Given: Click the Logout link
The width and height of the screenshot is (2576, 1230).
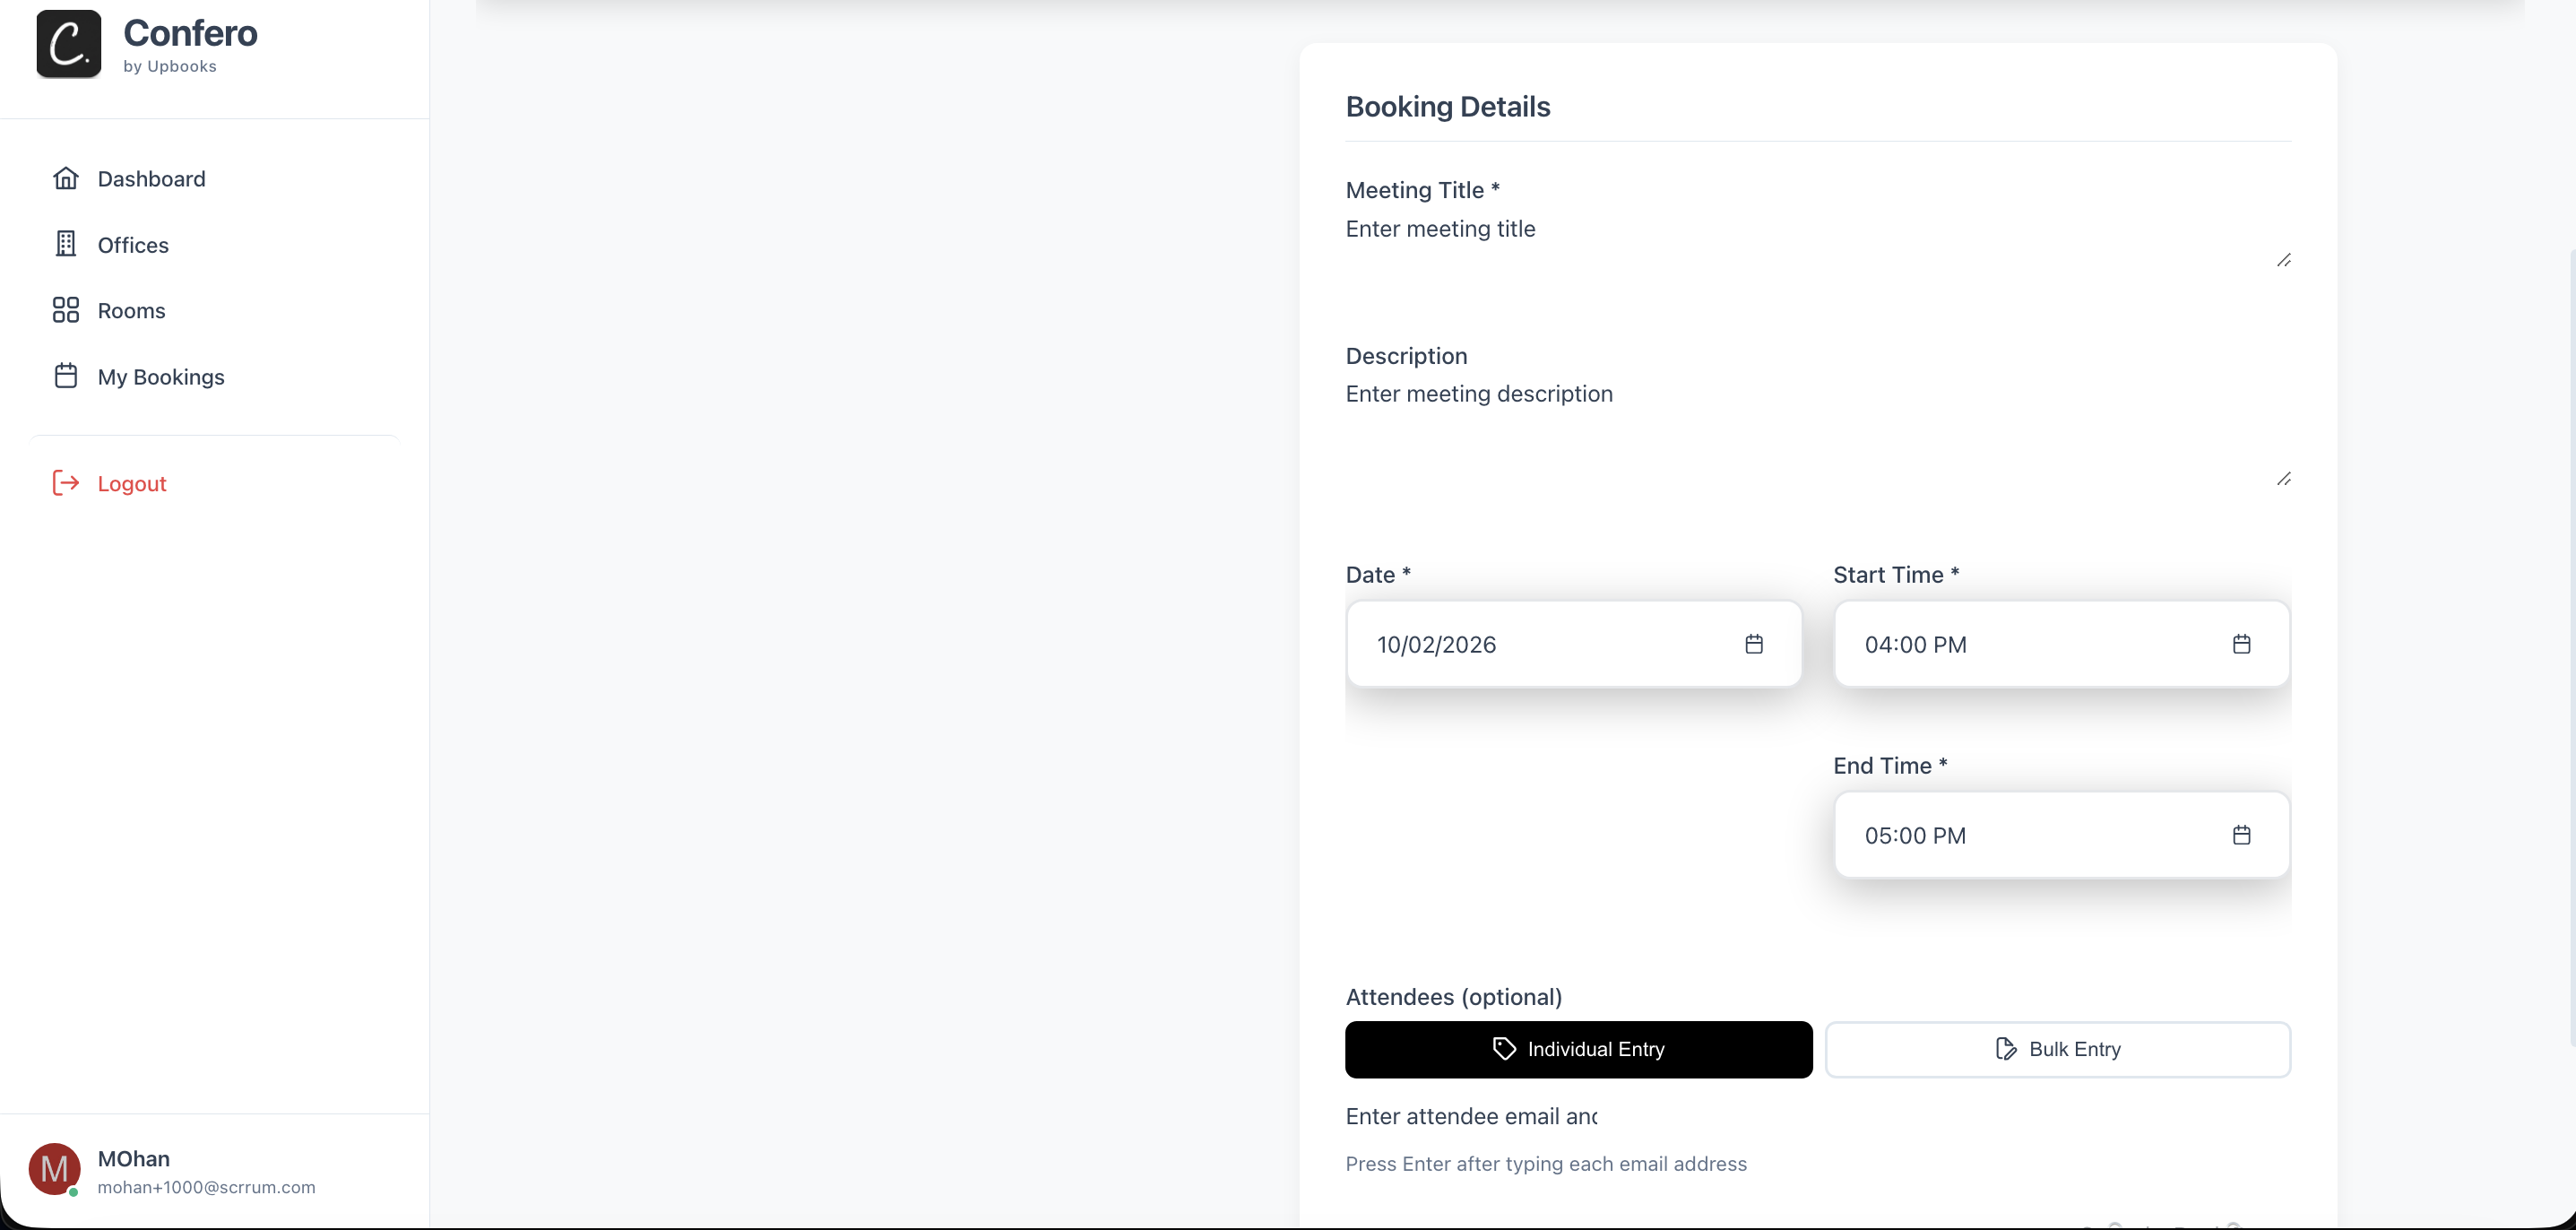Looking at the screenshot, I should (x=132, y=484).
